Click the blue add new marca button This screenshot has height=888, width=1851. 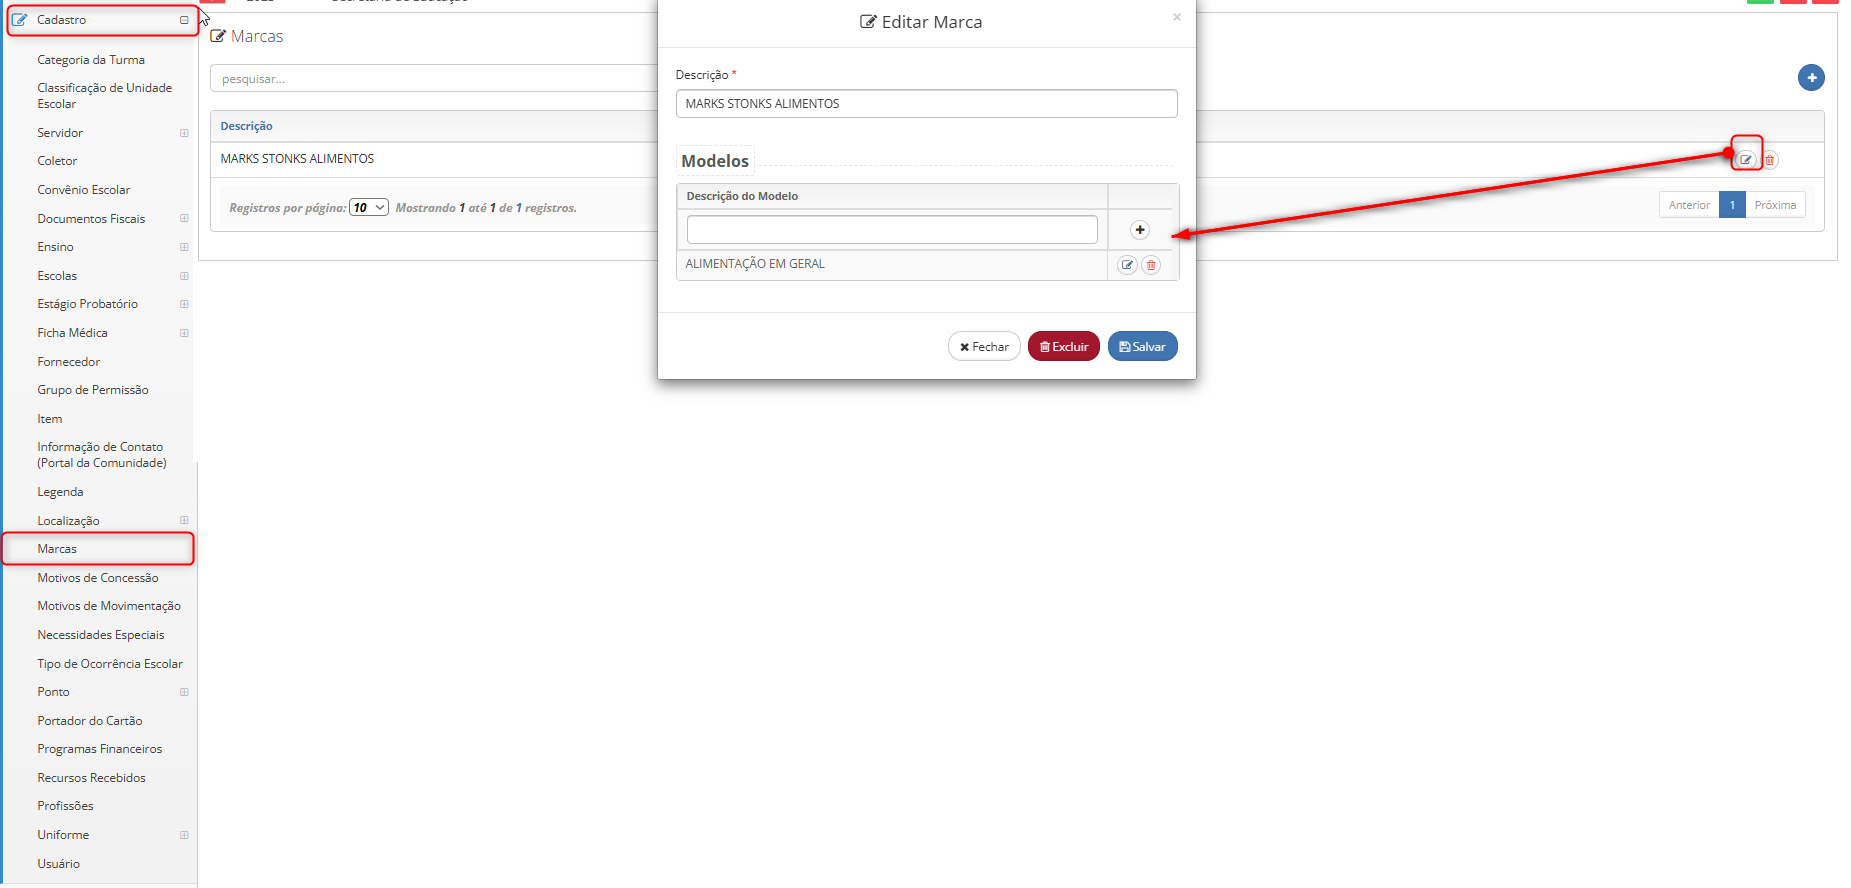[x=1811, y=78]
